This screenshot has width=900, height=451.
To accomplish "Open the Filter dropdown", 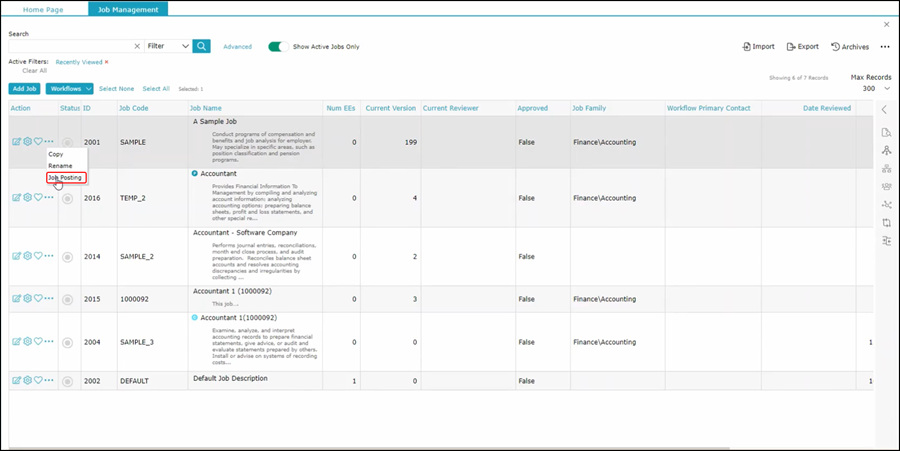I will (x=168, y=46).
